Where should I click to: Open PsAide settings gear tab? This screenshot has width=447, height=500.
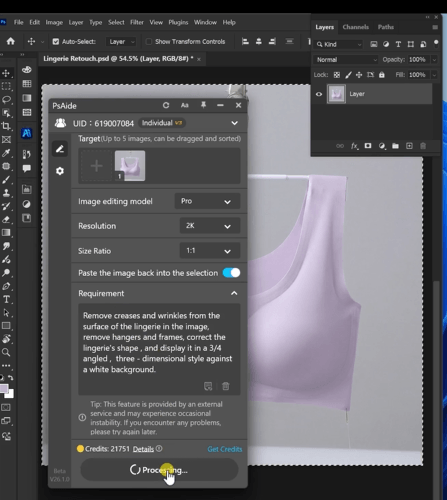(x=60, y=171)
